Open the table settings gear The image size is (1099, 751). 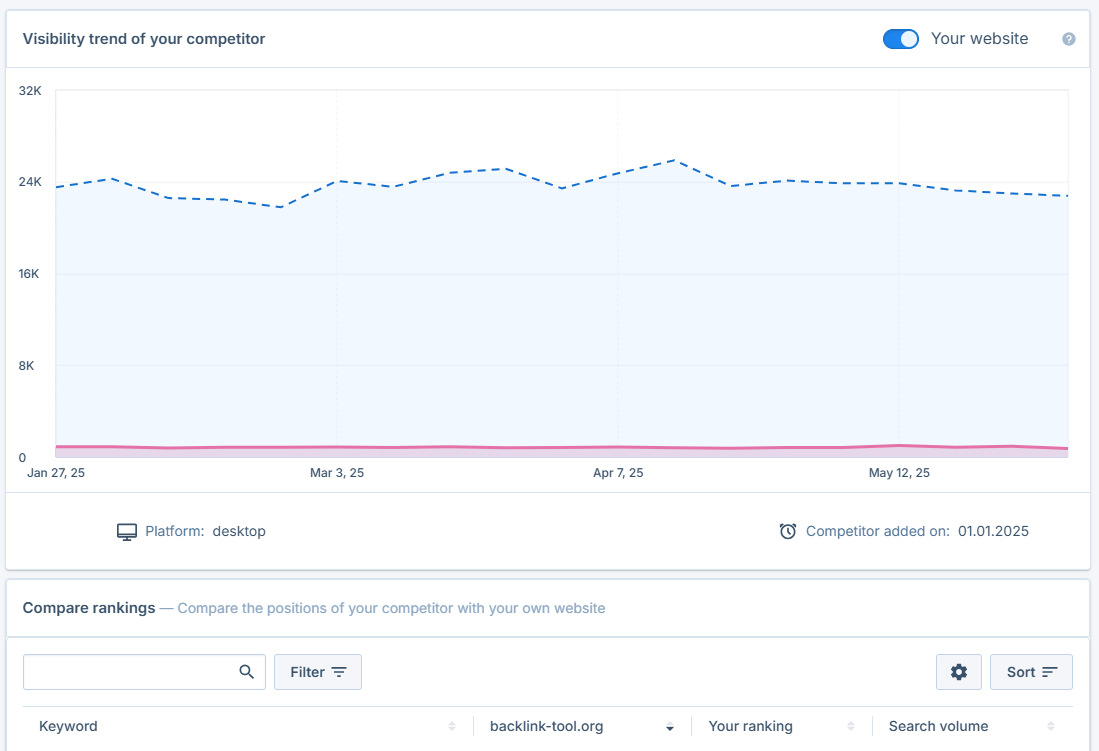(x=958, y=671)
